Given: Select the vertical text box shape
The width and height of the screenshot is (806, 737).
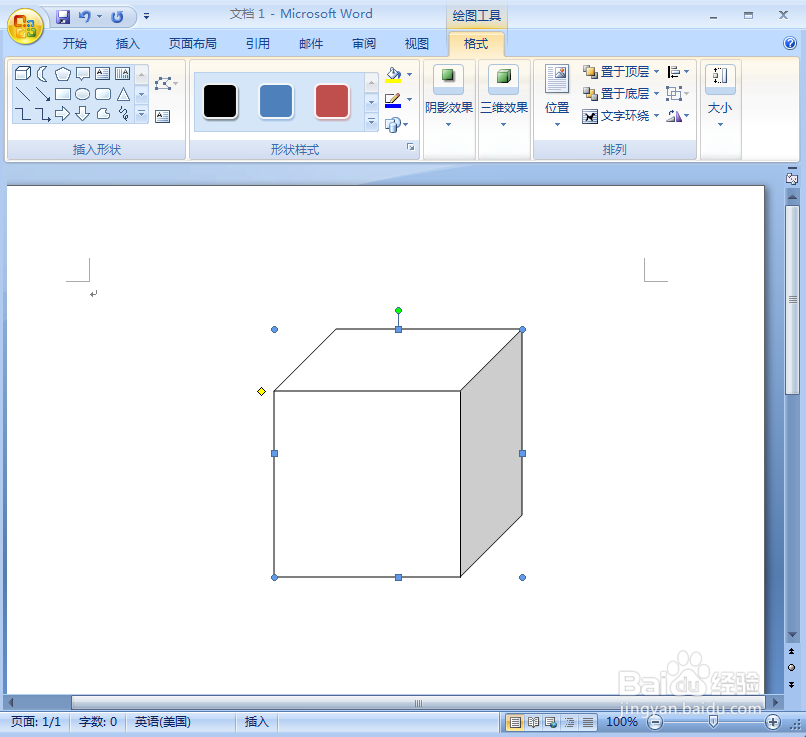Looking at the screenshot, I should click(122, 73).
